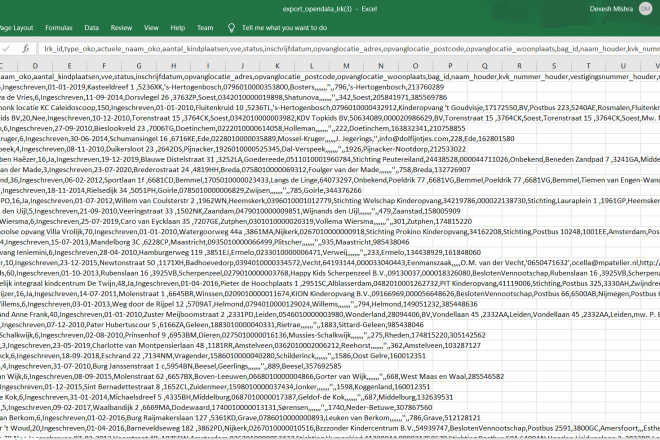Select column U header
The image size is (660, 440).
click(623, 66)
